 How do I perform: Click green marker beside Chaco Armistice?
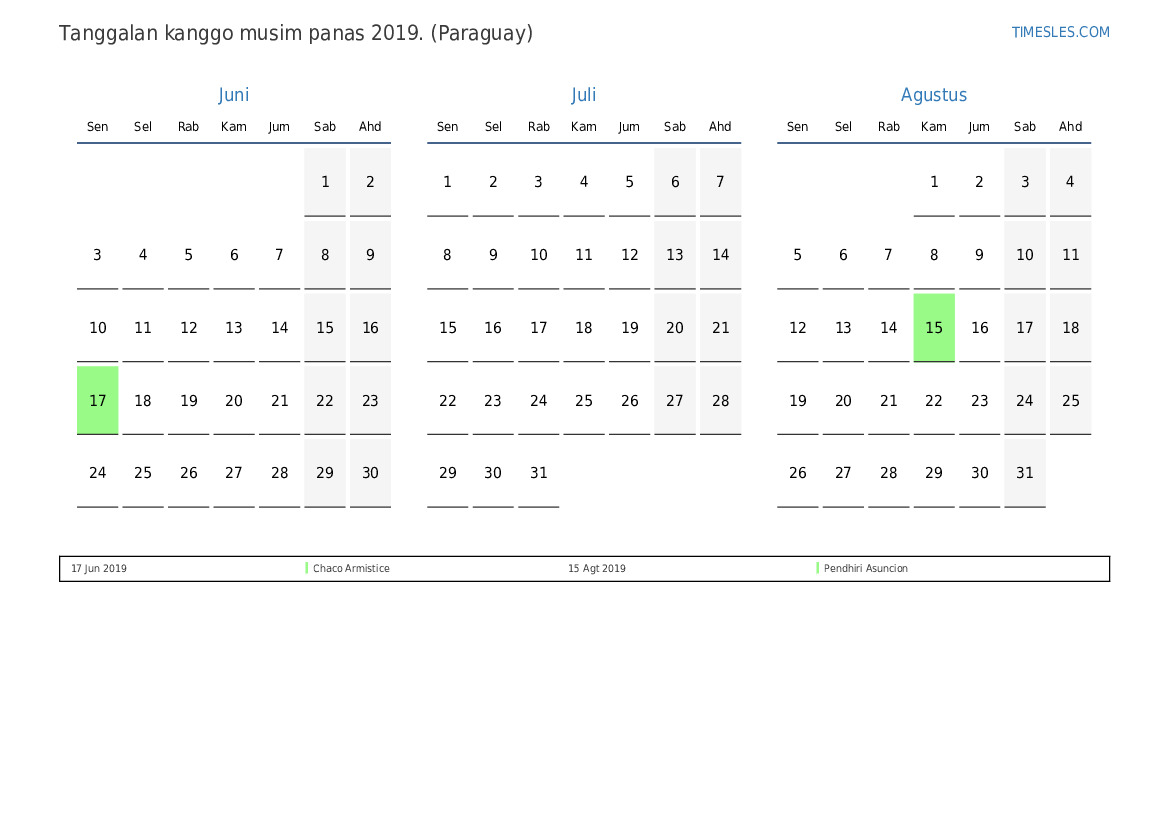(307, 568)
